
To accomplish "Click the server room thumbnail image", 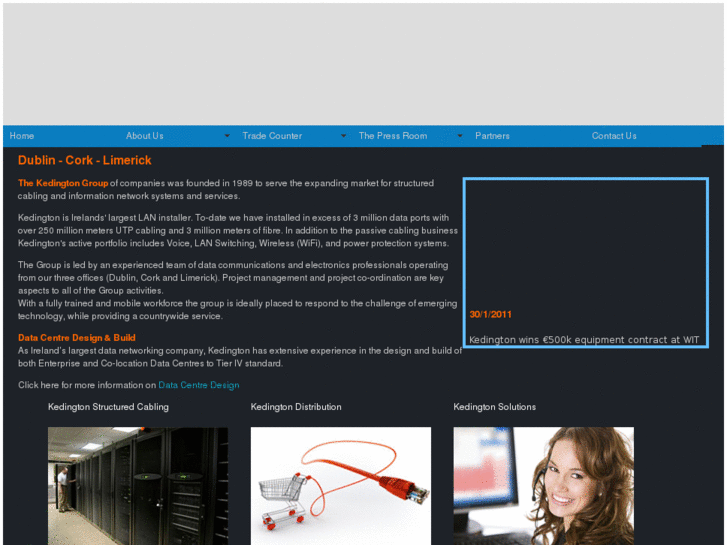I will 138,486.
